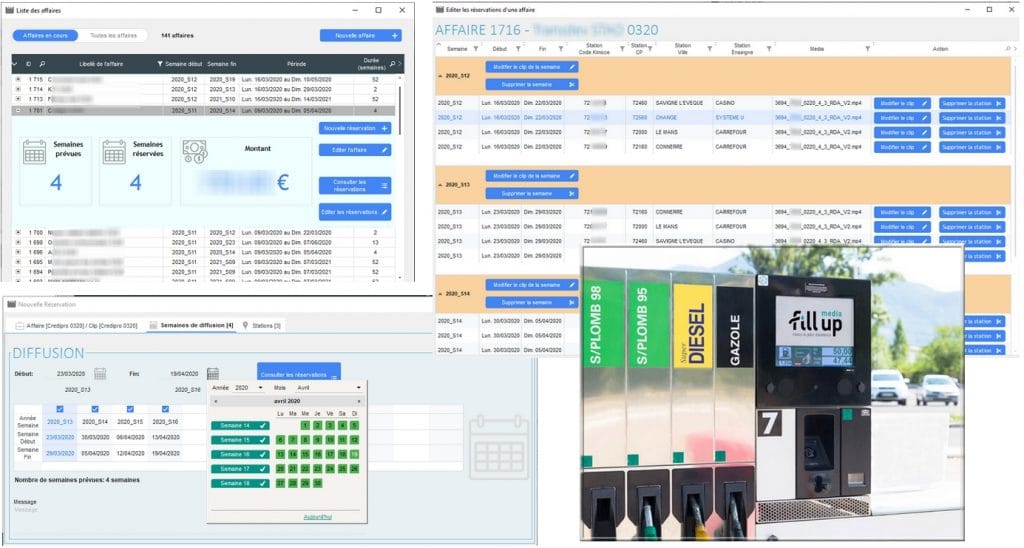Go to next month in calendar popup

tap(359, 399)
